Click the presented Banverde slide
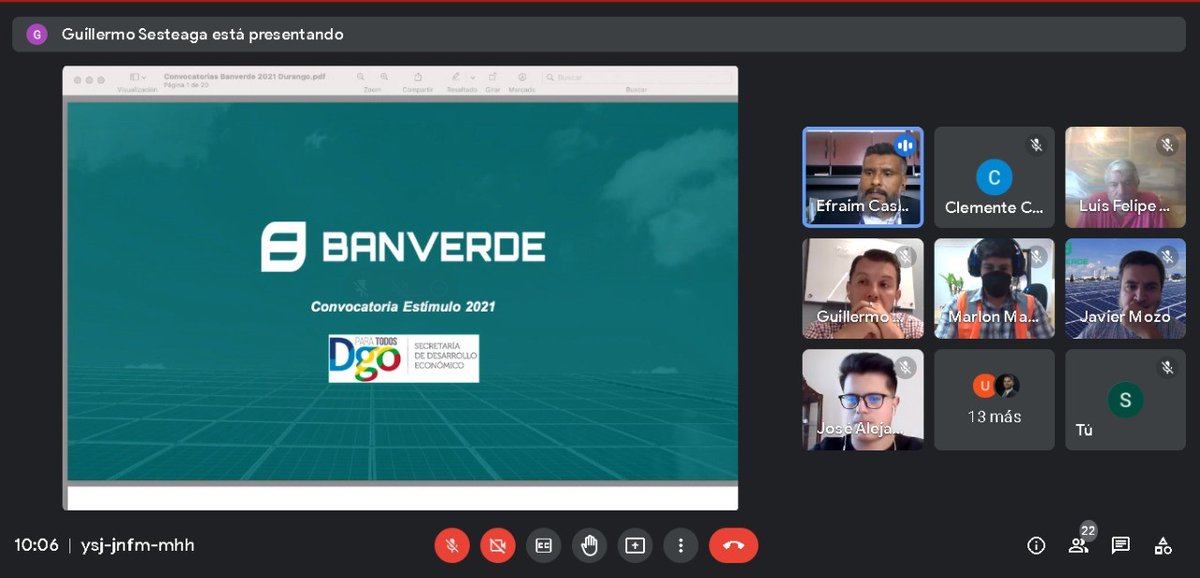This screenshot has height=578, width=1200. click(402, 291)
